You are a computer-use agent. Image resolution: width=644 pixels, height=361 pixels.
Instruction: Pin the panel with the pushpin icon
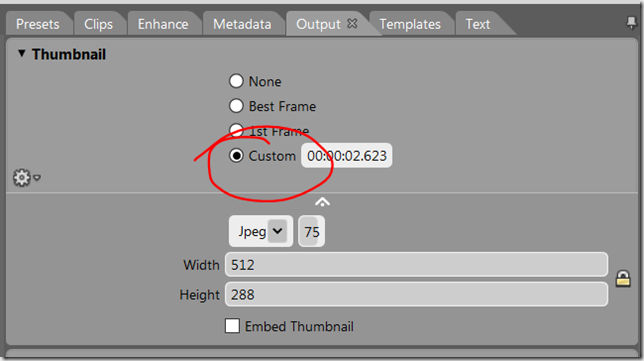point(631,23)
